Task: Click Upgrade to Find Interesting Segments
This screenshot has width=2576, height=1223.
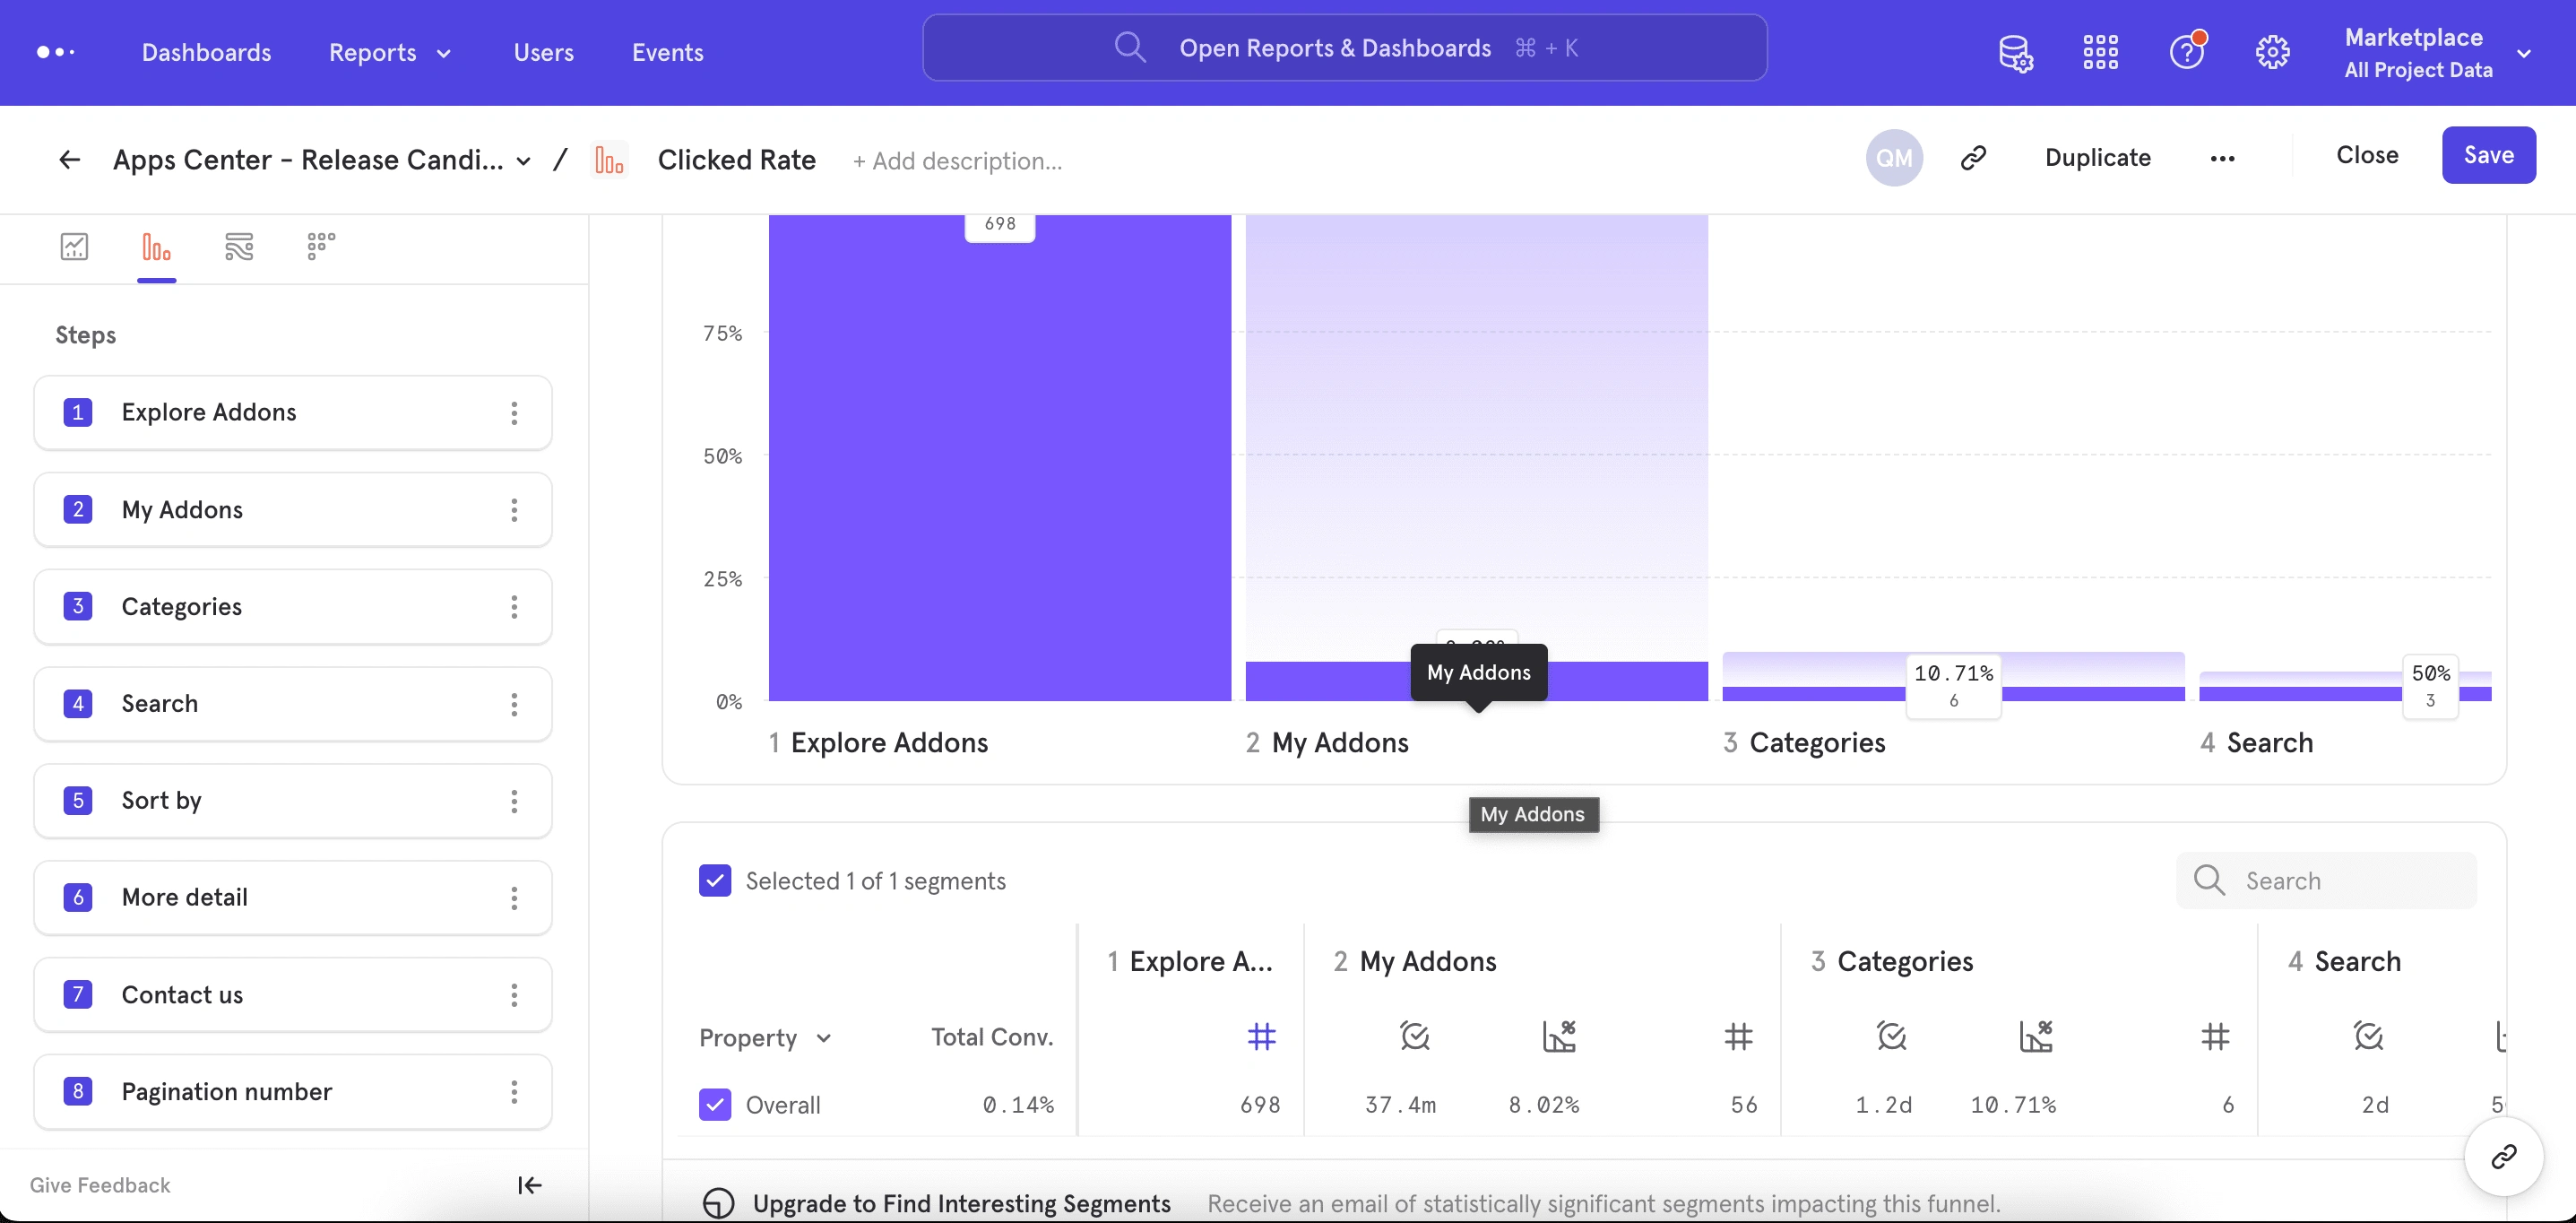Action: click(961, 1203)
